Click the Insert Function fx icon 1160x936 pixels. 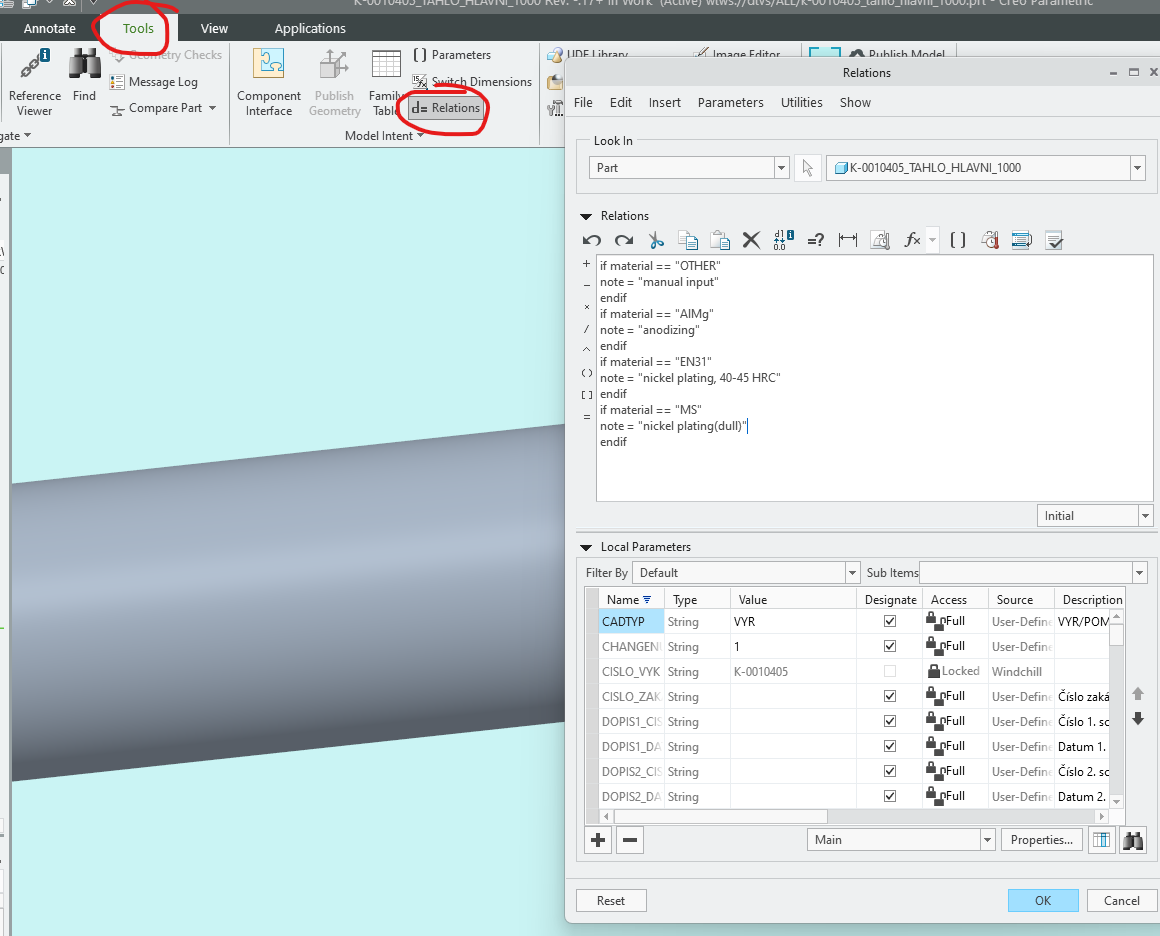pyautogui.click(x=911, y=240)
